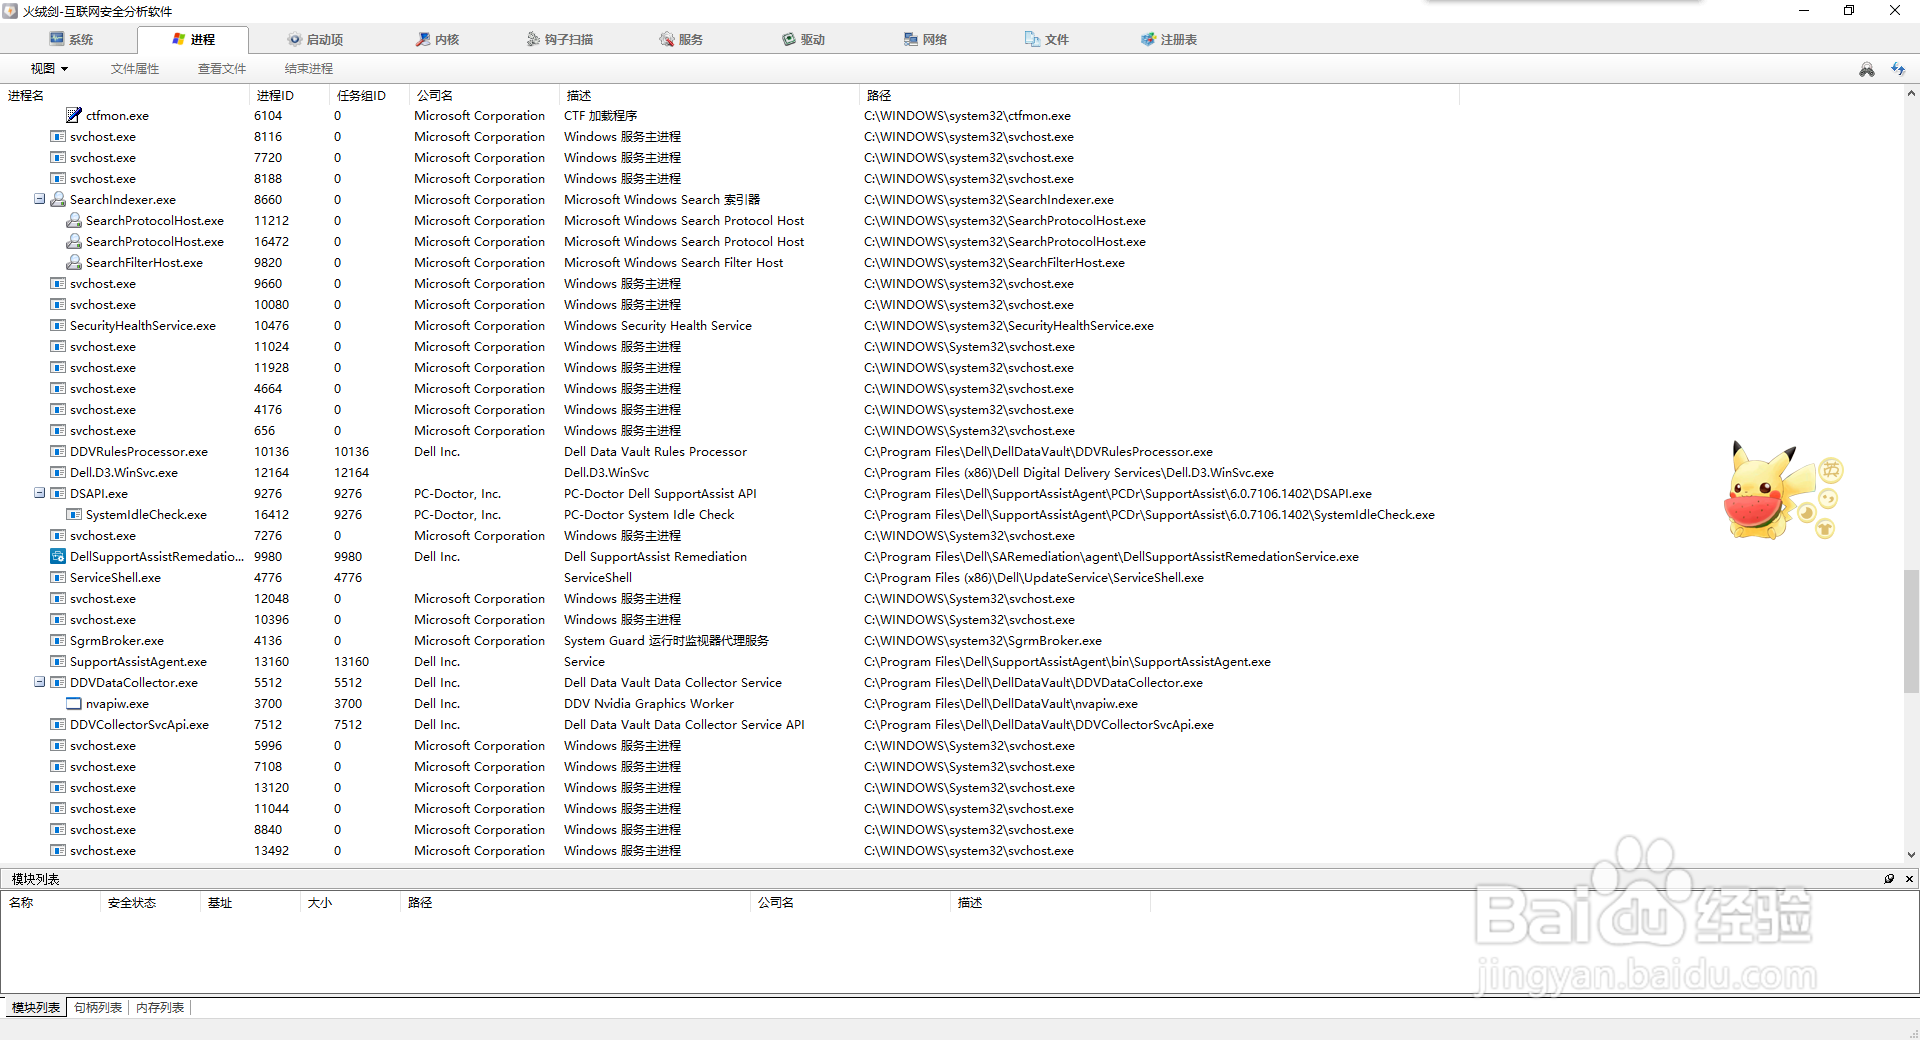The width and height of the screenshot is (1920, 1040).
Task: Select process name DDVDataCollector.exe
Action: click(x=134, y=682)
